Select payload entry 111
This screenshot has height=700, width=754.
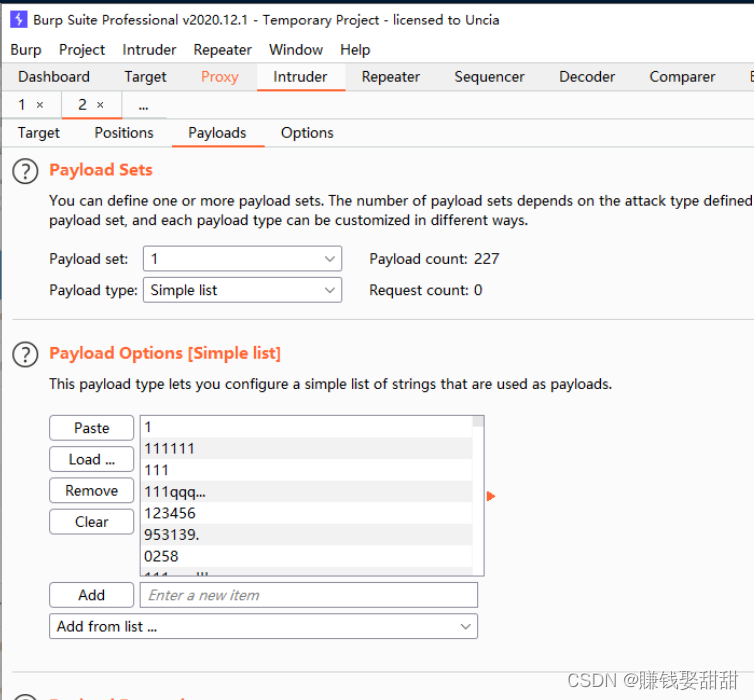307,470
